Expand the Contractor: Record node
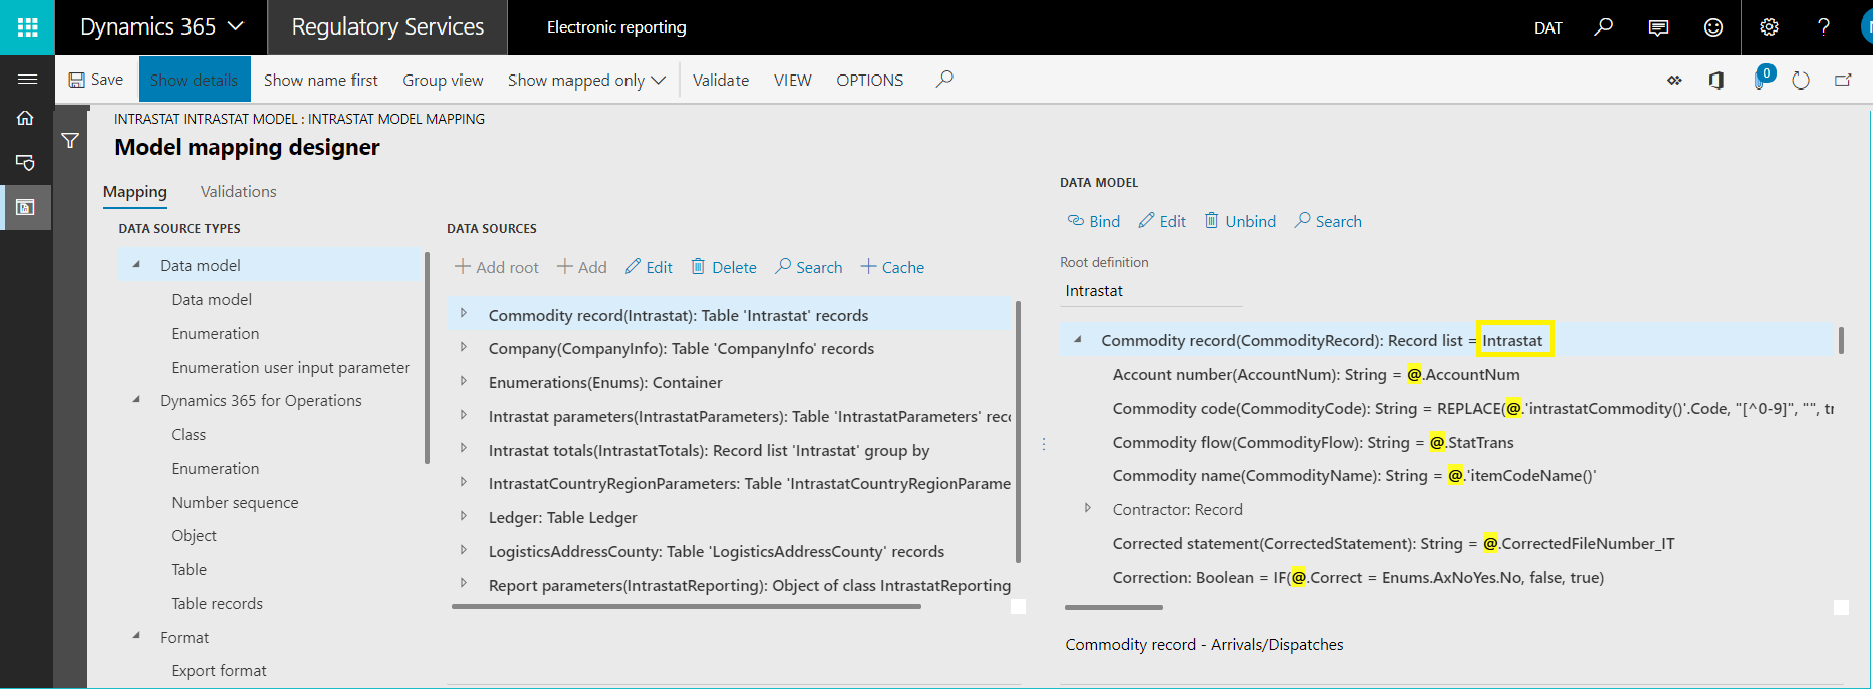 click(x=1088, y=509)
